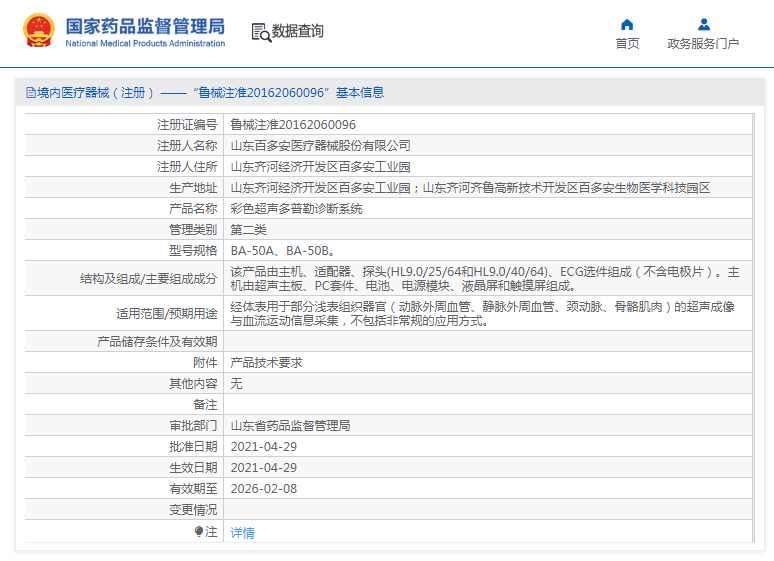The image size is (774, 561).
Task: Click the 注册人名称 label
Action: tap(187, 146)
